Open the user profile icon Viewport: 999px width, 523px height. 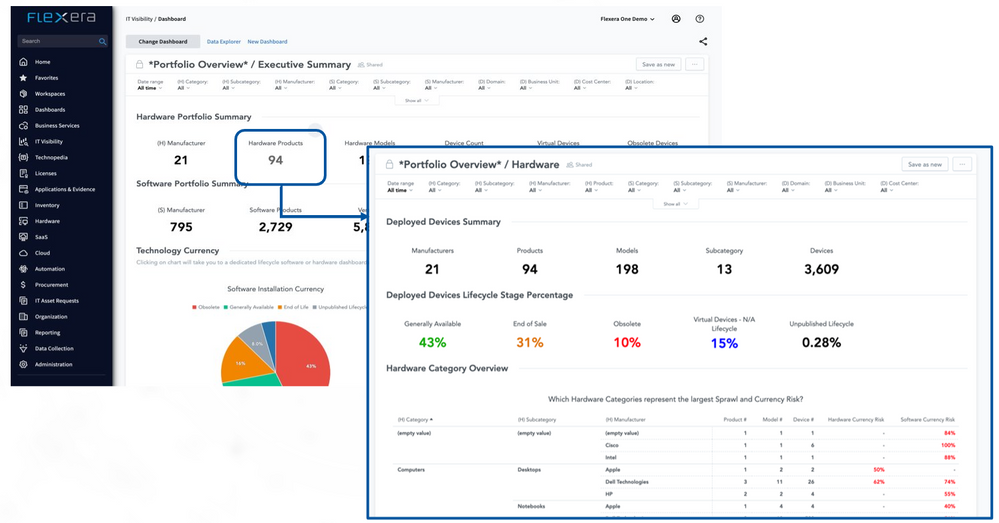pyautogui.click(x=676, y=19)
